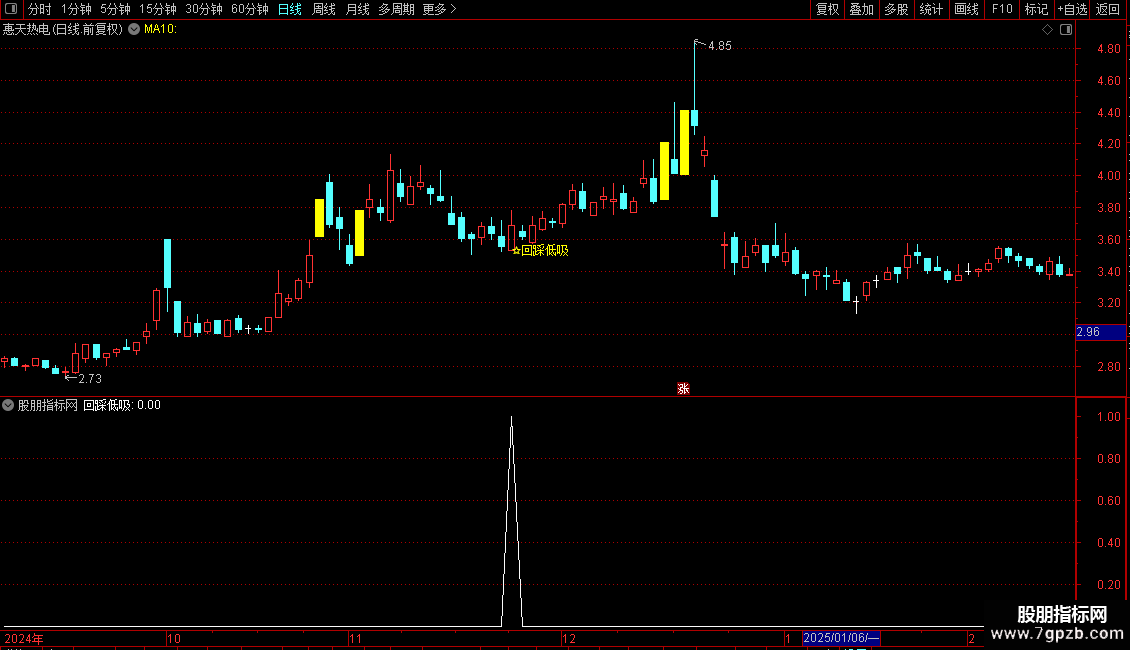Click the MA10: indicator label
This screenshot has width=1130, height=650.
160,29
